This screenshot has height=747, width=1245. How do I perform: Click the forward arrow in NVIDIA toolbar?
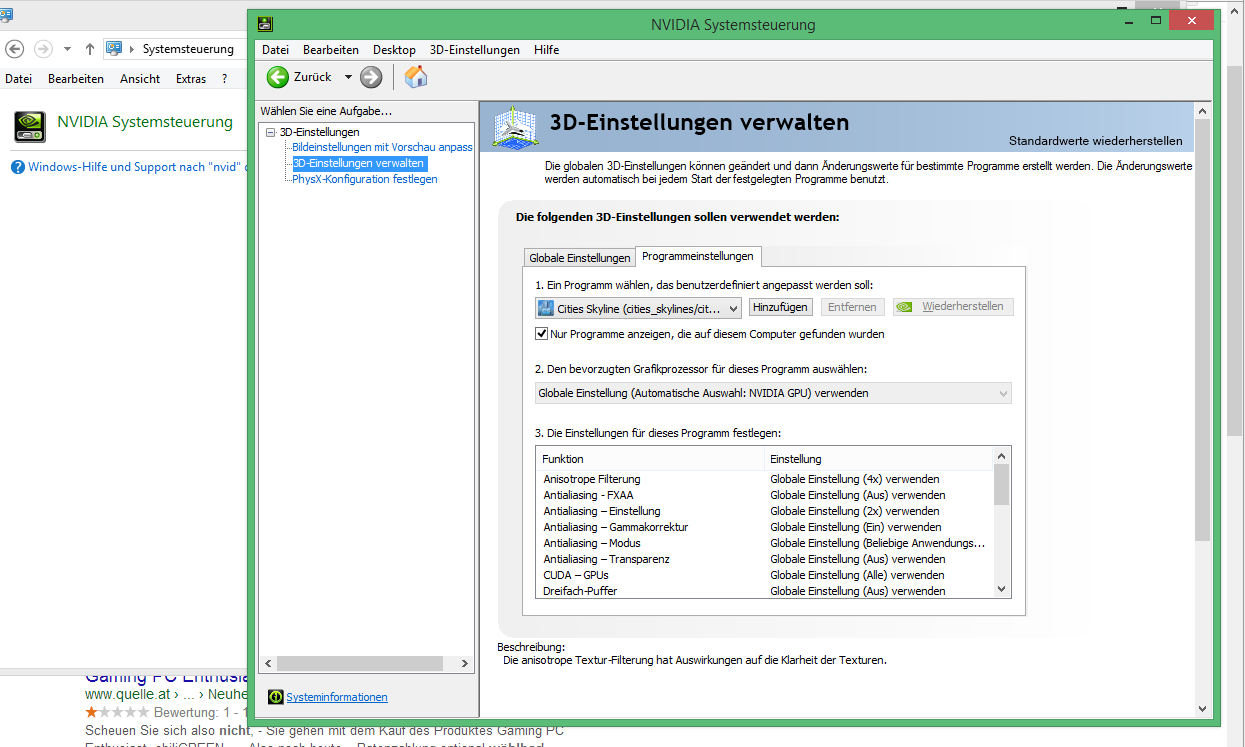point(371,77)
